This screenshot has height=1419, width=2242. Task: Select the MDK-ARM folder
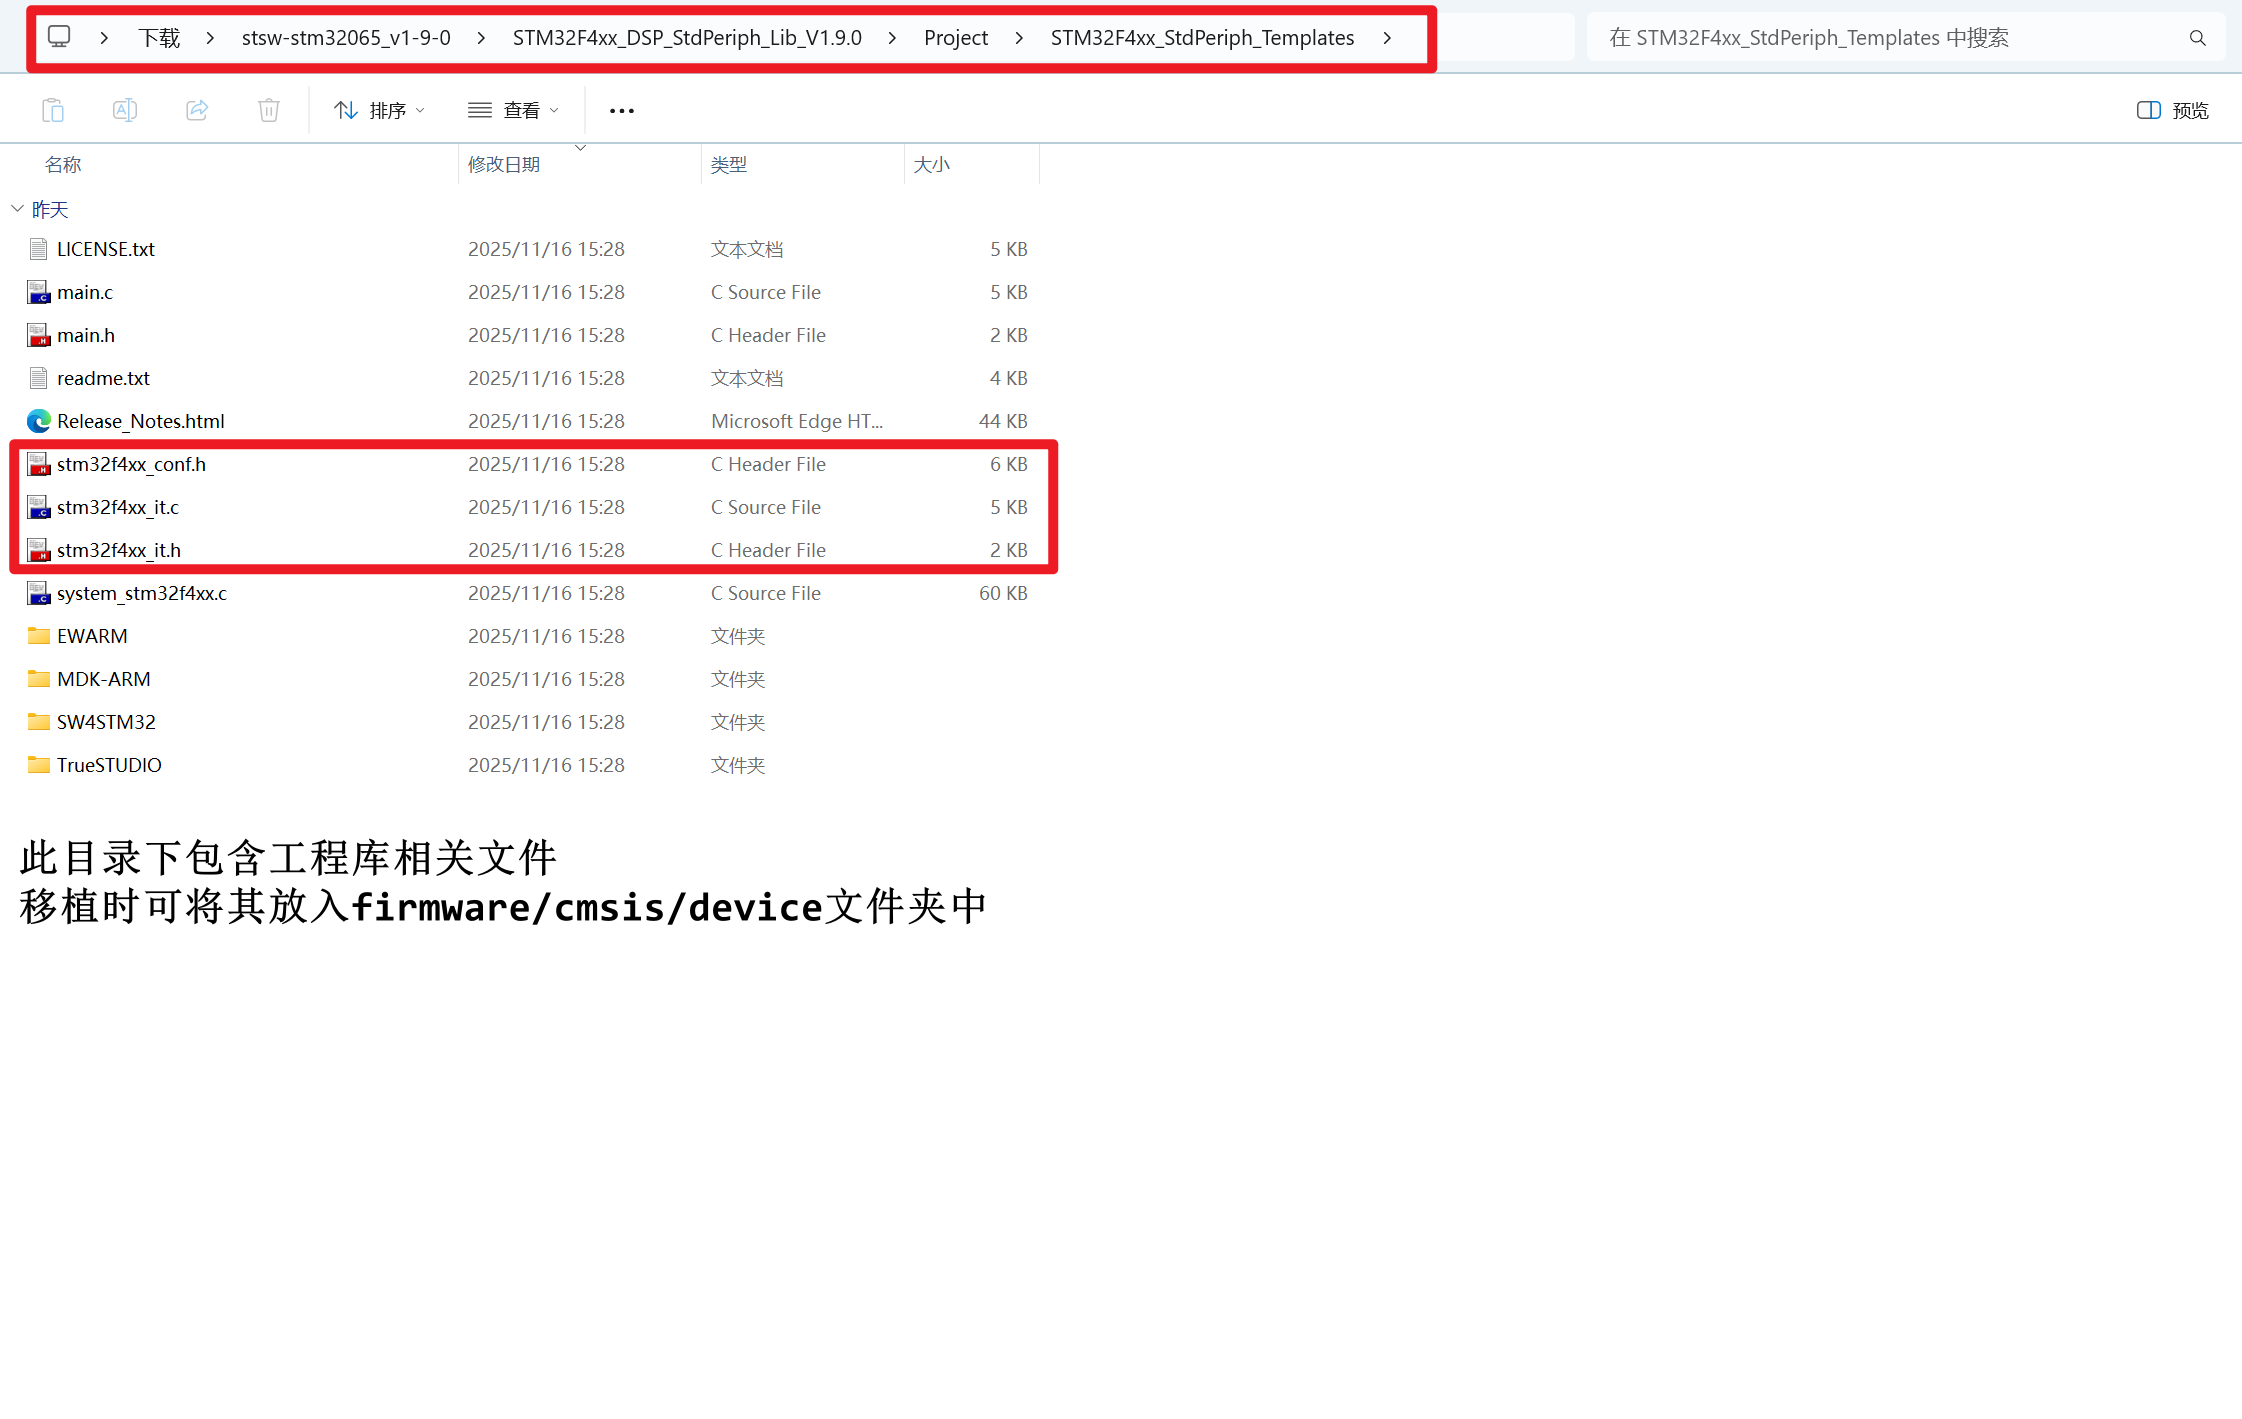coord(103,679)
